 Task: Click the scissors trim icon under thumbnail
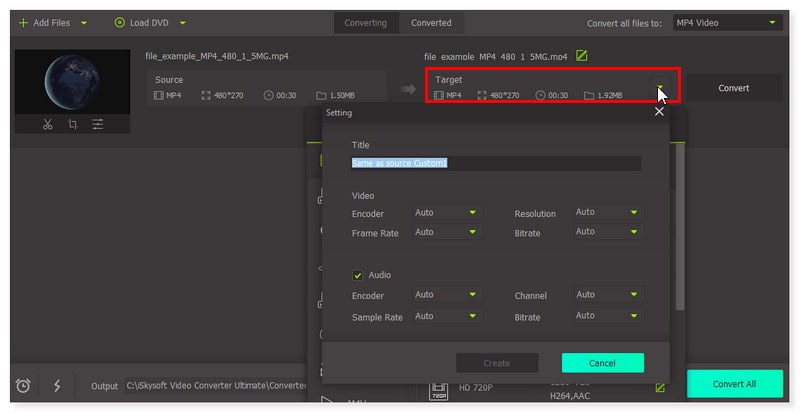click(x=47, y=124)
